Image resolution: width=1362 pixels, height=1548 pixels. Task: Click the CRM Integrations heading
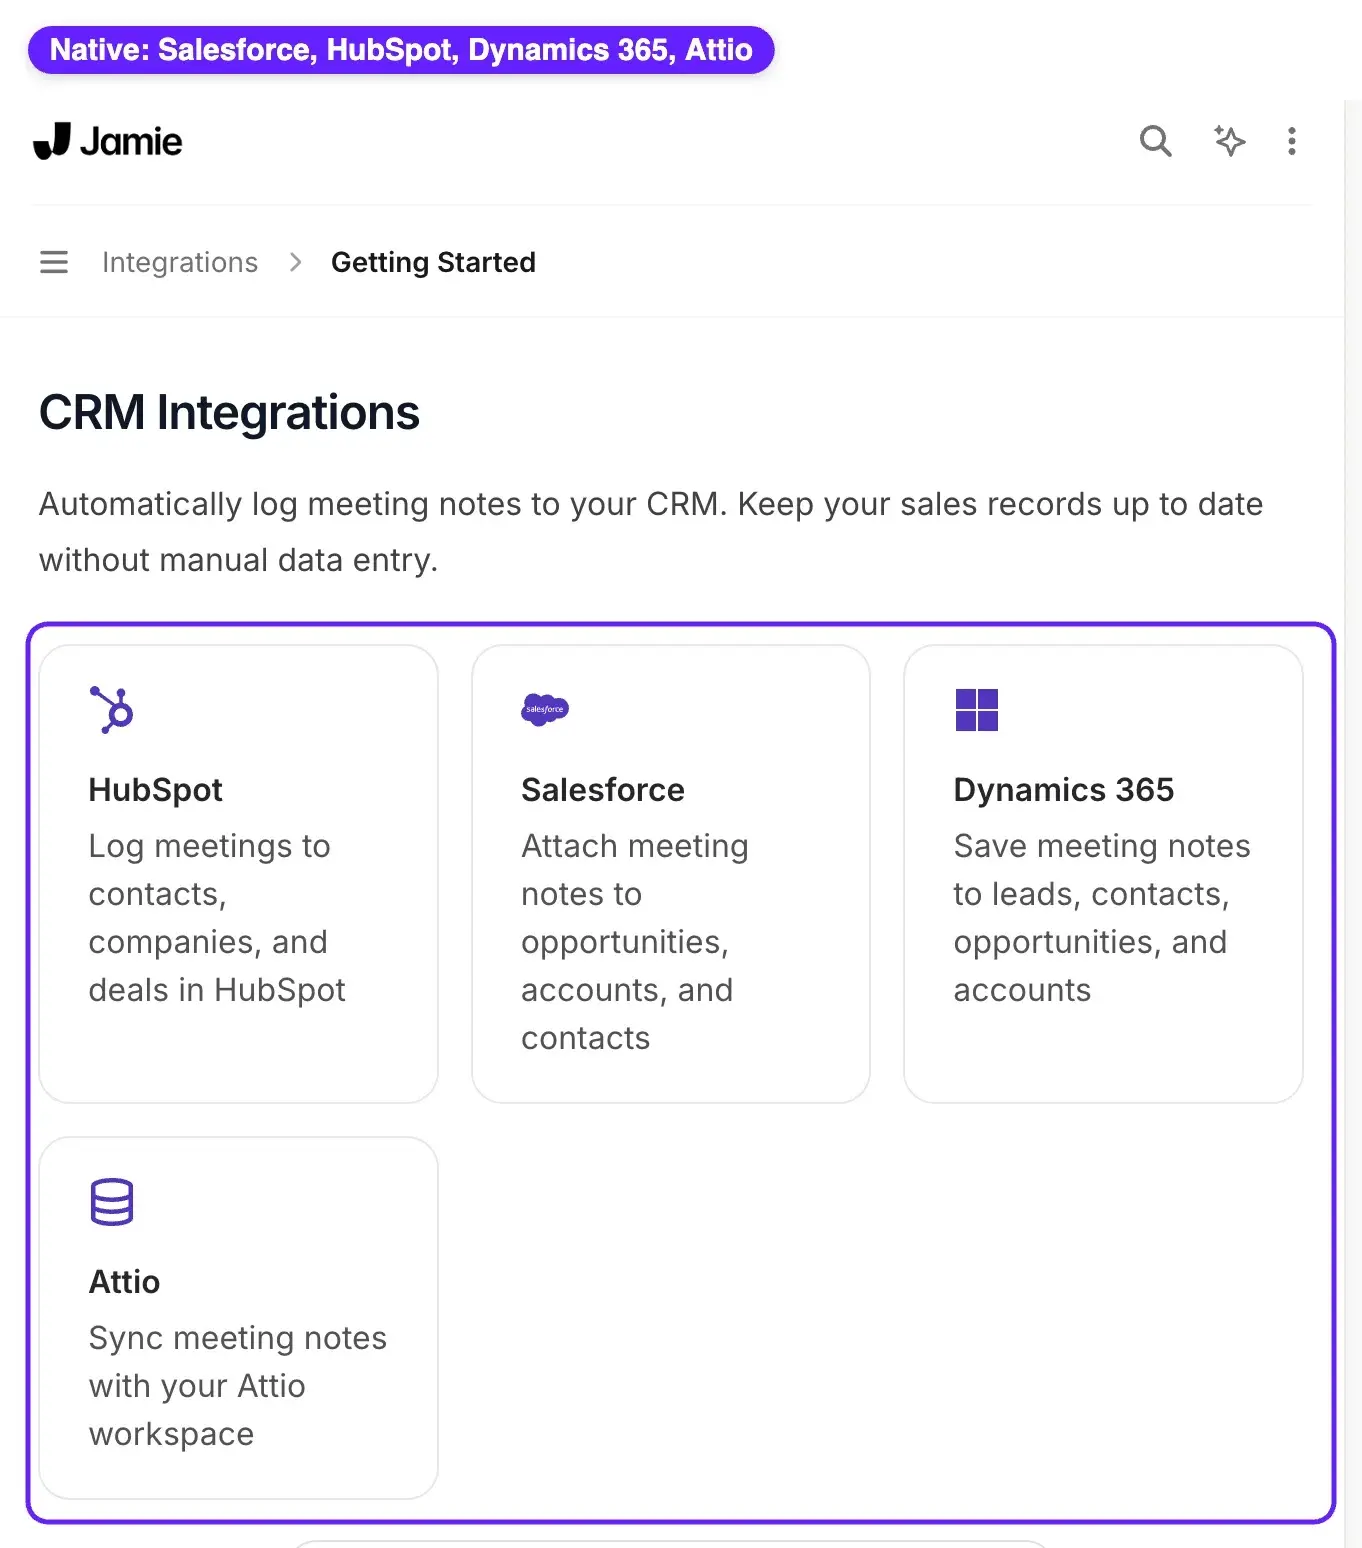point(229,412)
